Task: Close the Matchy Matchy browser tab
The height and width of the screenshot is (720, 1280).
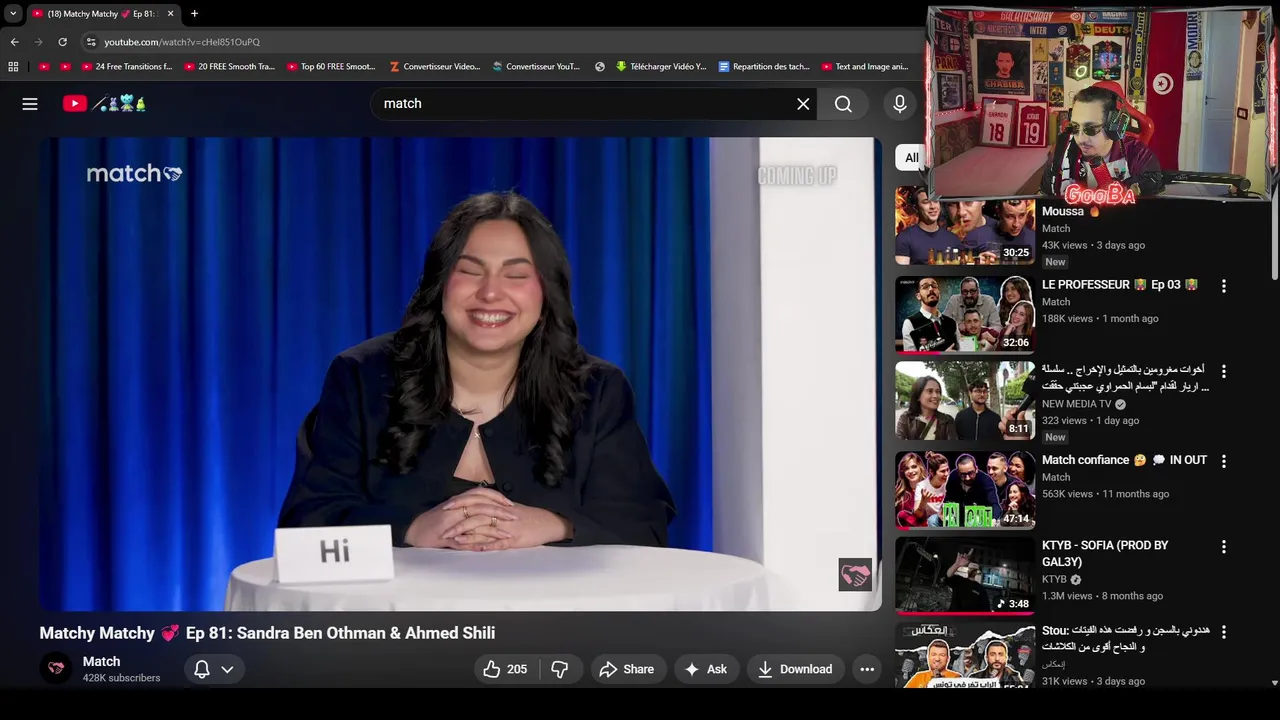Action: tap(170, 14)
